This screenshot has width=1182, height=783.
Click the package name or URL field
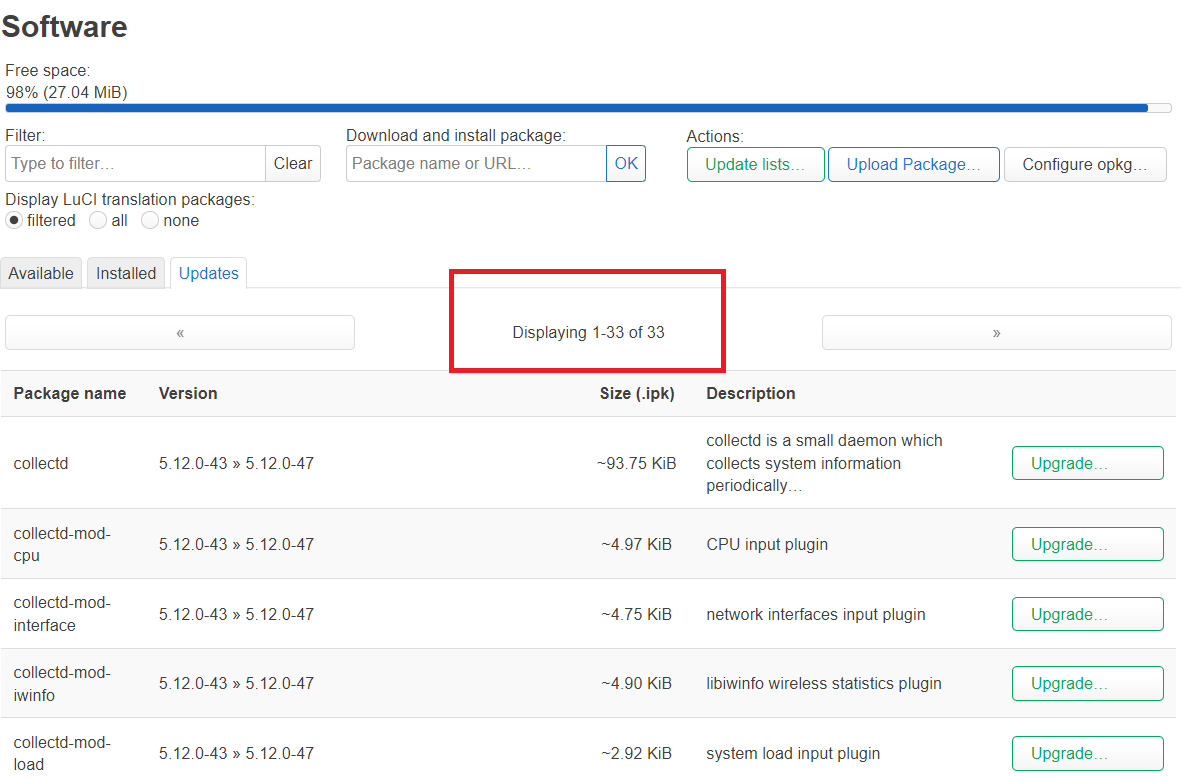tap(476, 163)
